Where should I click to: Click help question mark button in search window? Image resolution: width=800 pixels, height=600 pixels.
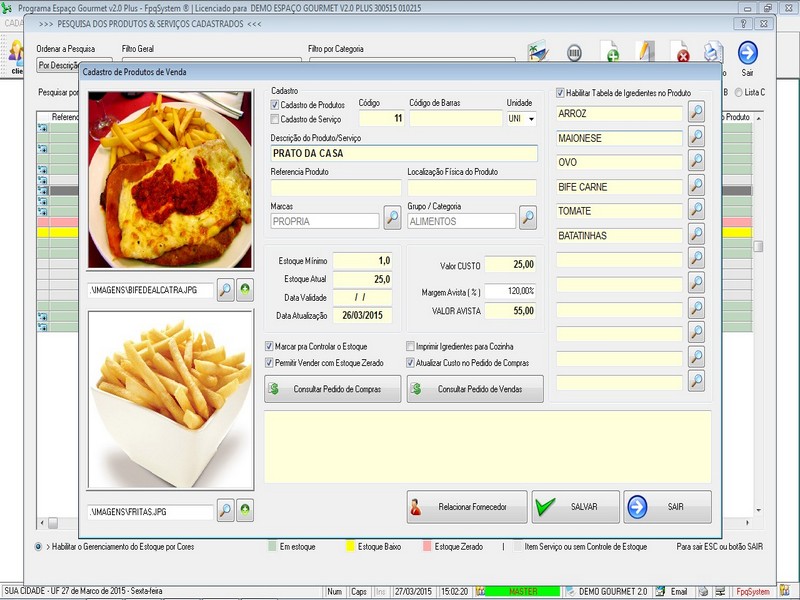tap(743, 23)
